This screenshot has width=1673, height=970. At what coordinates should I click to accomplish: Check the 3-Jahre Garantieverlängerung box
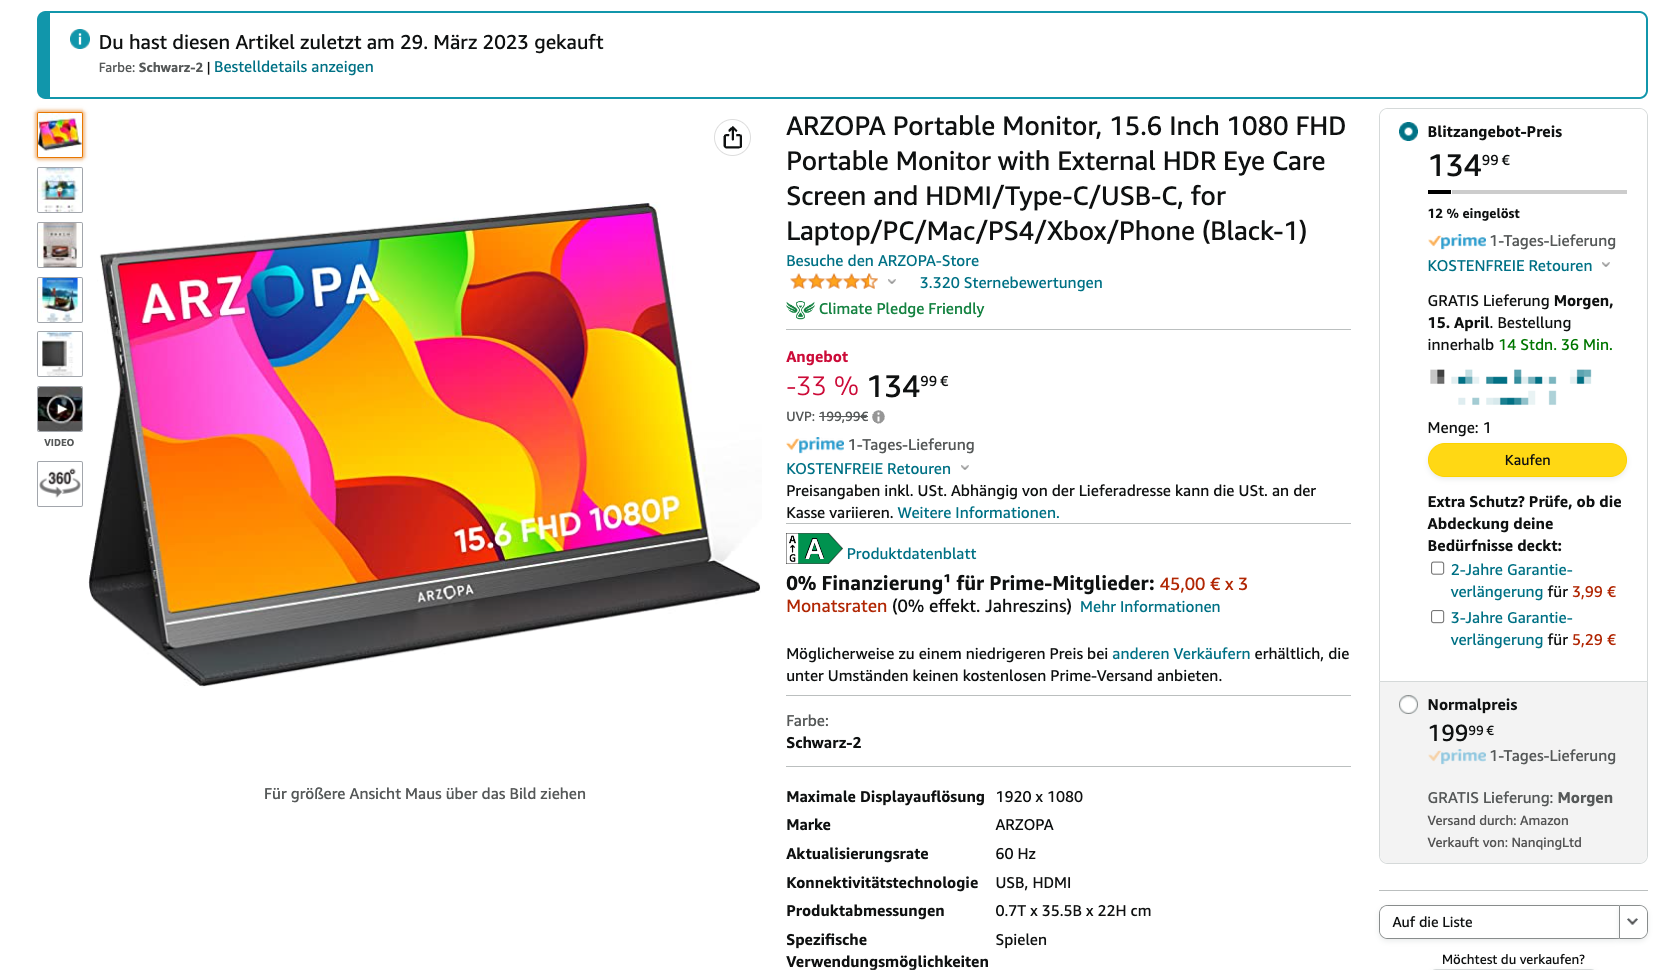[1437, 617]
